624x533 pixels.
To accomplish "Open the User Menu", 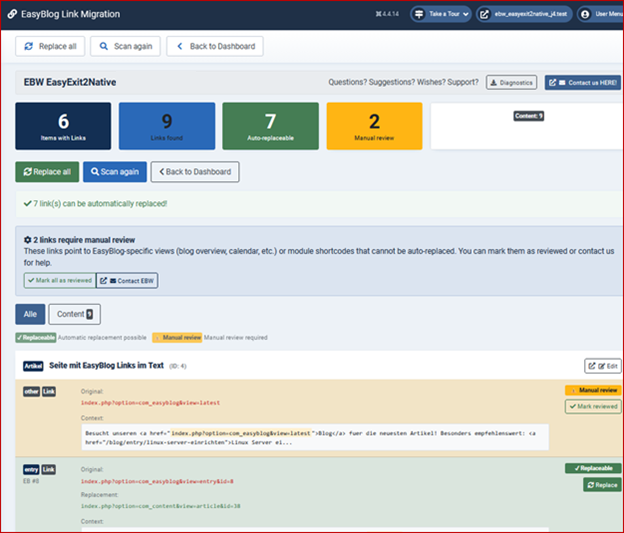I will (x=601, y=14).
